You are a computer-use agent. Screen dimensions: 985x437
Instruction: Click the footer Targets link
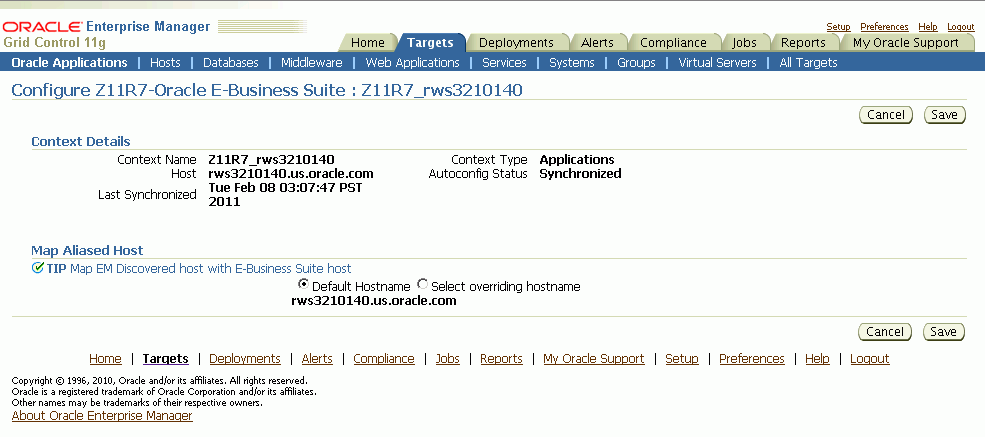165,359
